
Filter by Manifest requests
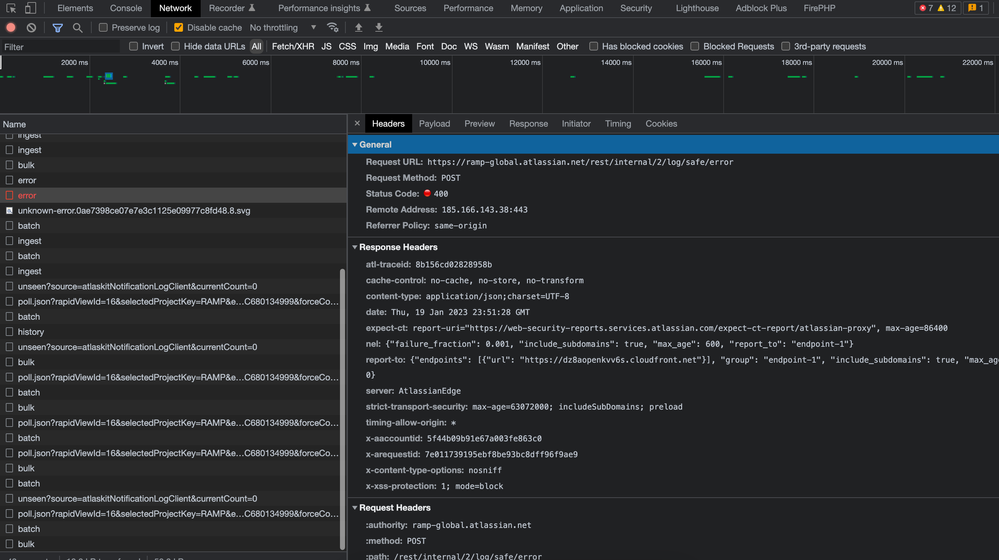pyautogui.click(x=533, y=46)
